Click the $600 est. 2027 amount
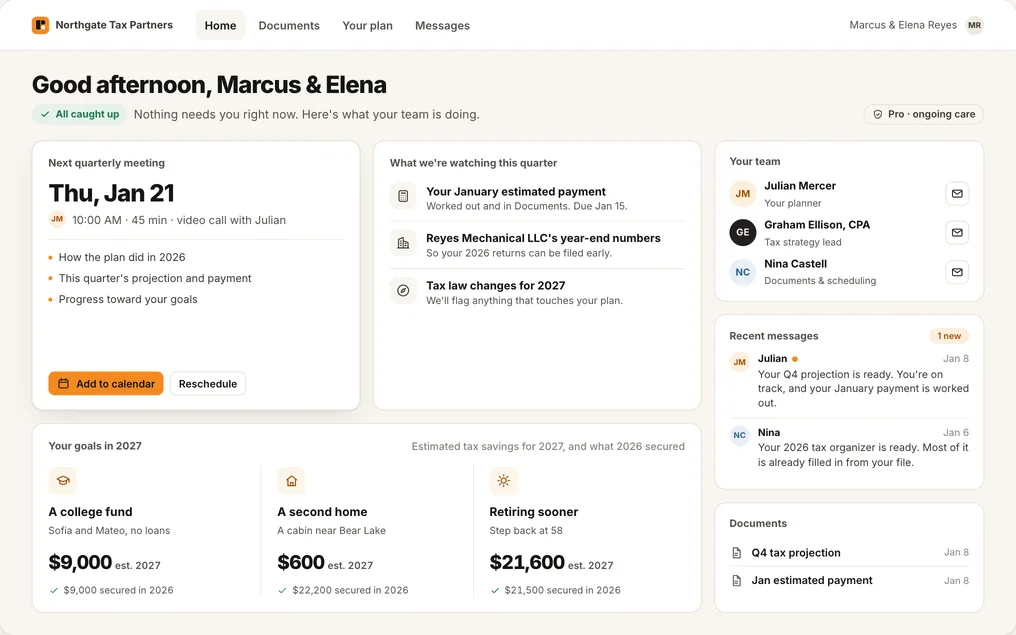Viewport: 1016px width, 635px height. coord(325,562)
